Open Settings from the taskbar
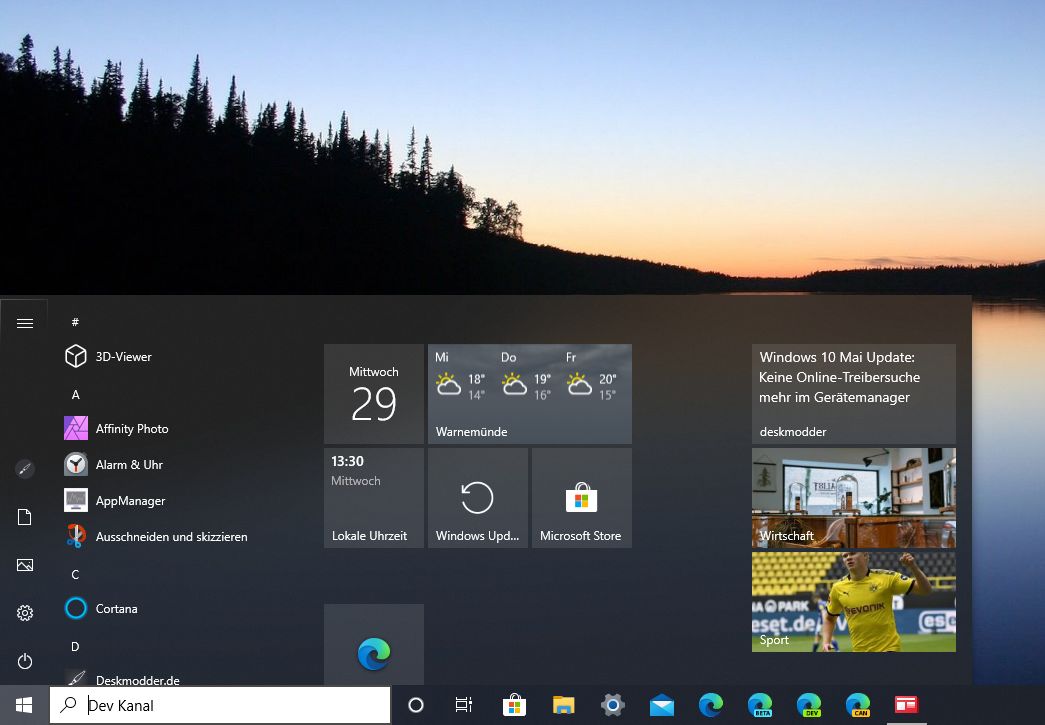 612,705
